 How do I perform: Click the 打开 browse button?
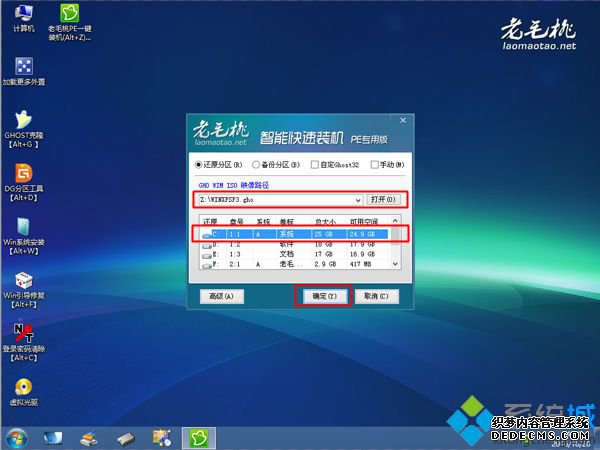pos(383,200)
